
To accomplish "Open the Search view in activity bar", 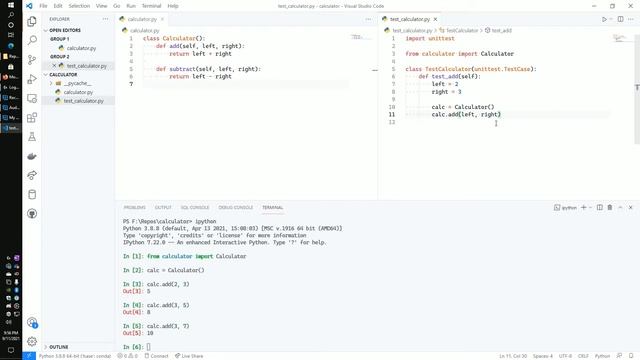I will point(32,40).
